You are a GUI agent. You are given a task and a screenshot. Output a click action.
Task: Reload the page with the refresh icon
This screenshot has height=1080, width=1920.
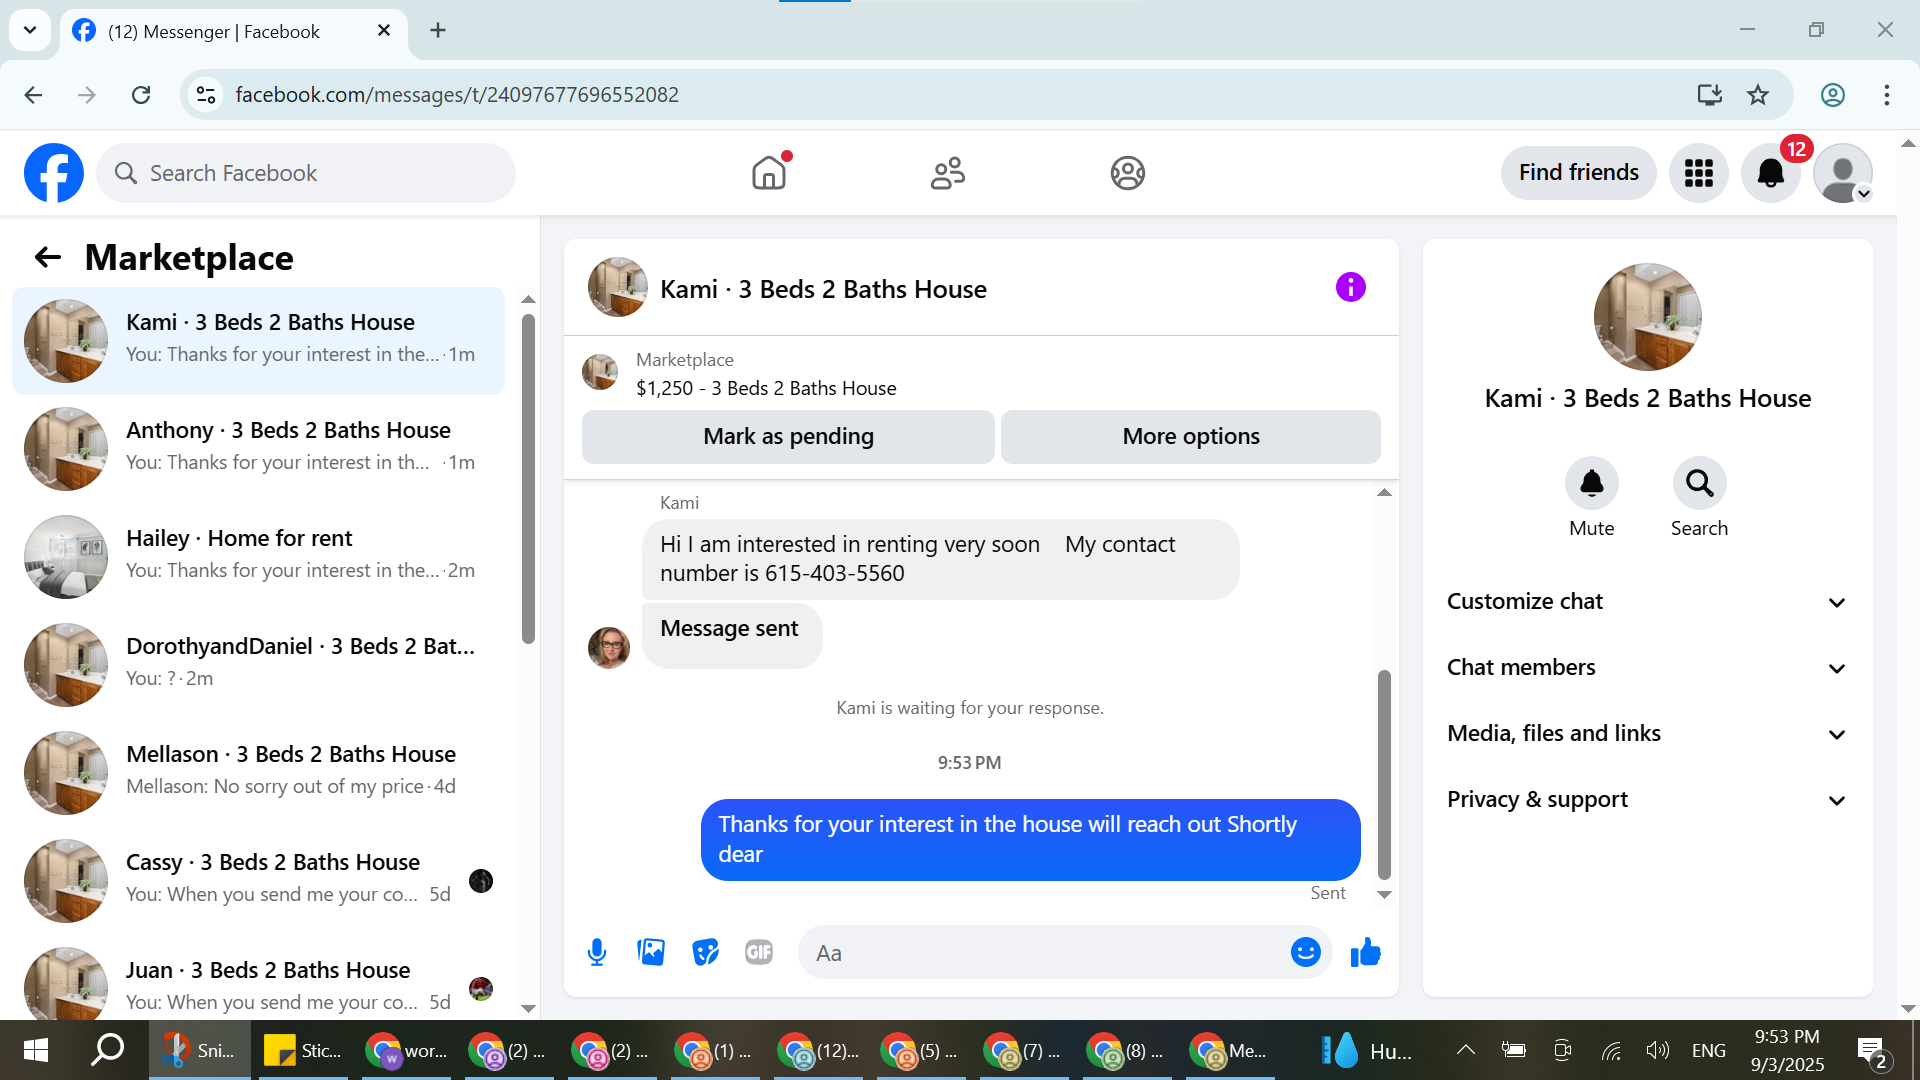click(141, 95)
